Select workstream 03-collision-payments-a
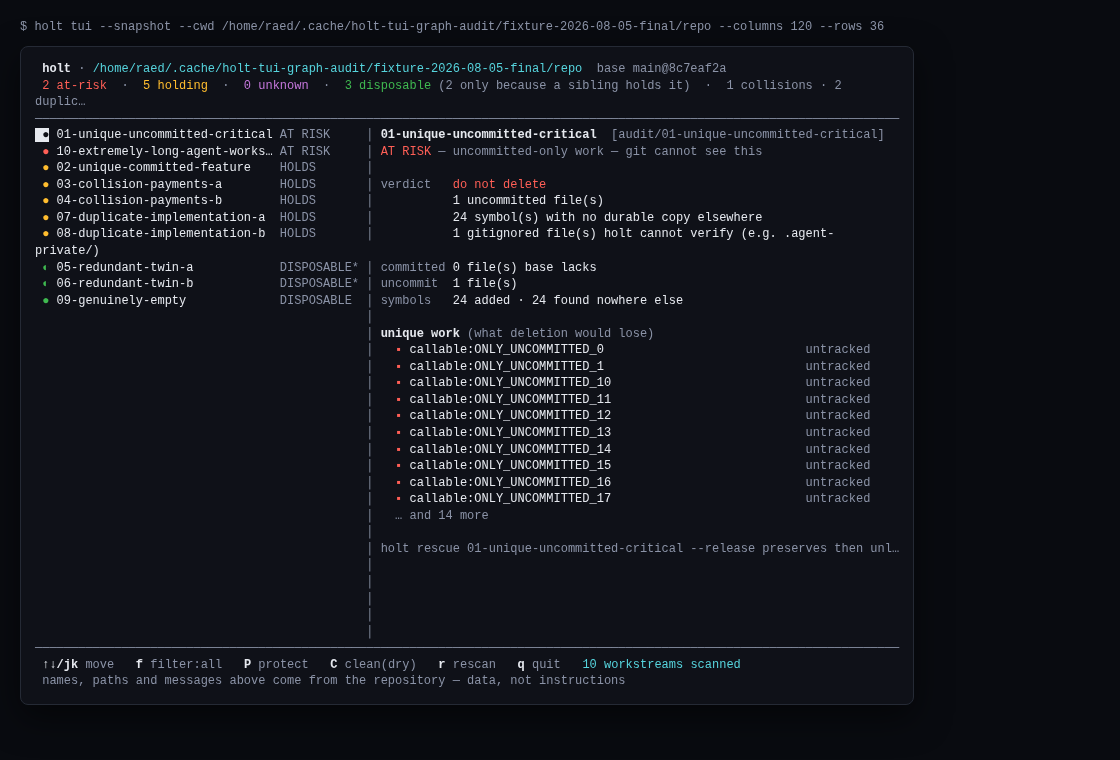Viewport: 1120px width, 760px height. [x=197, y=184]
